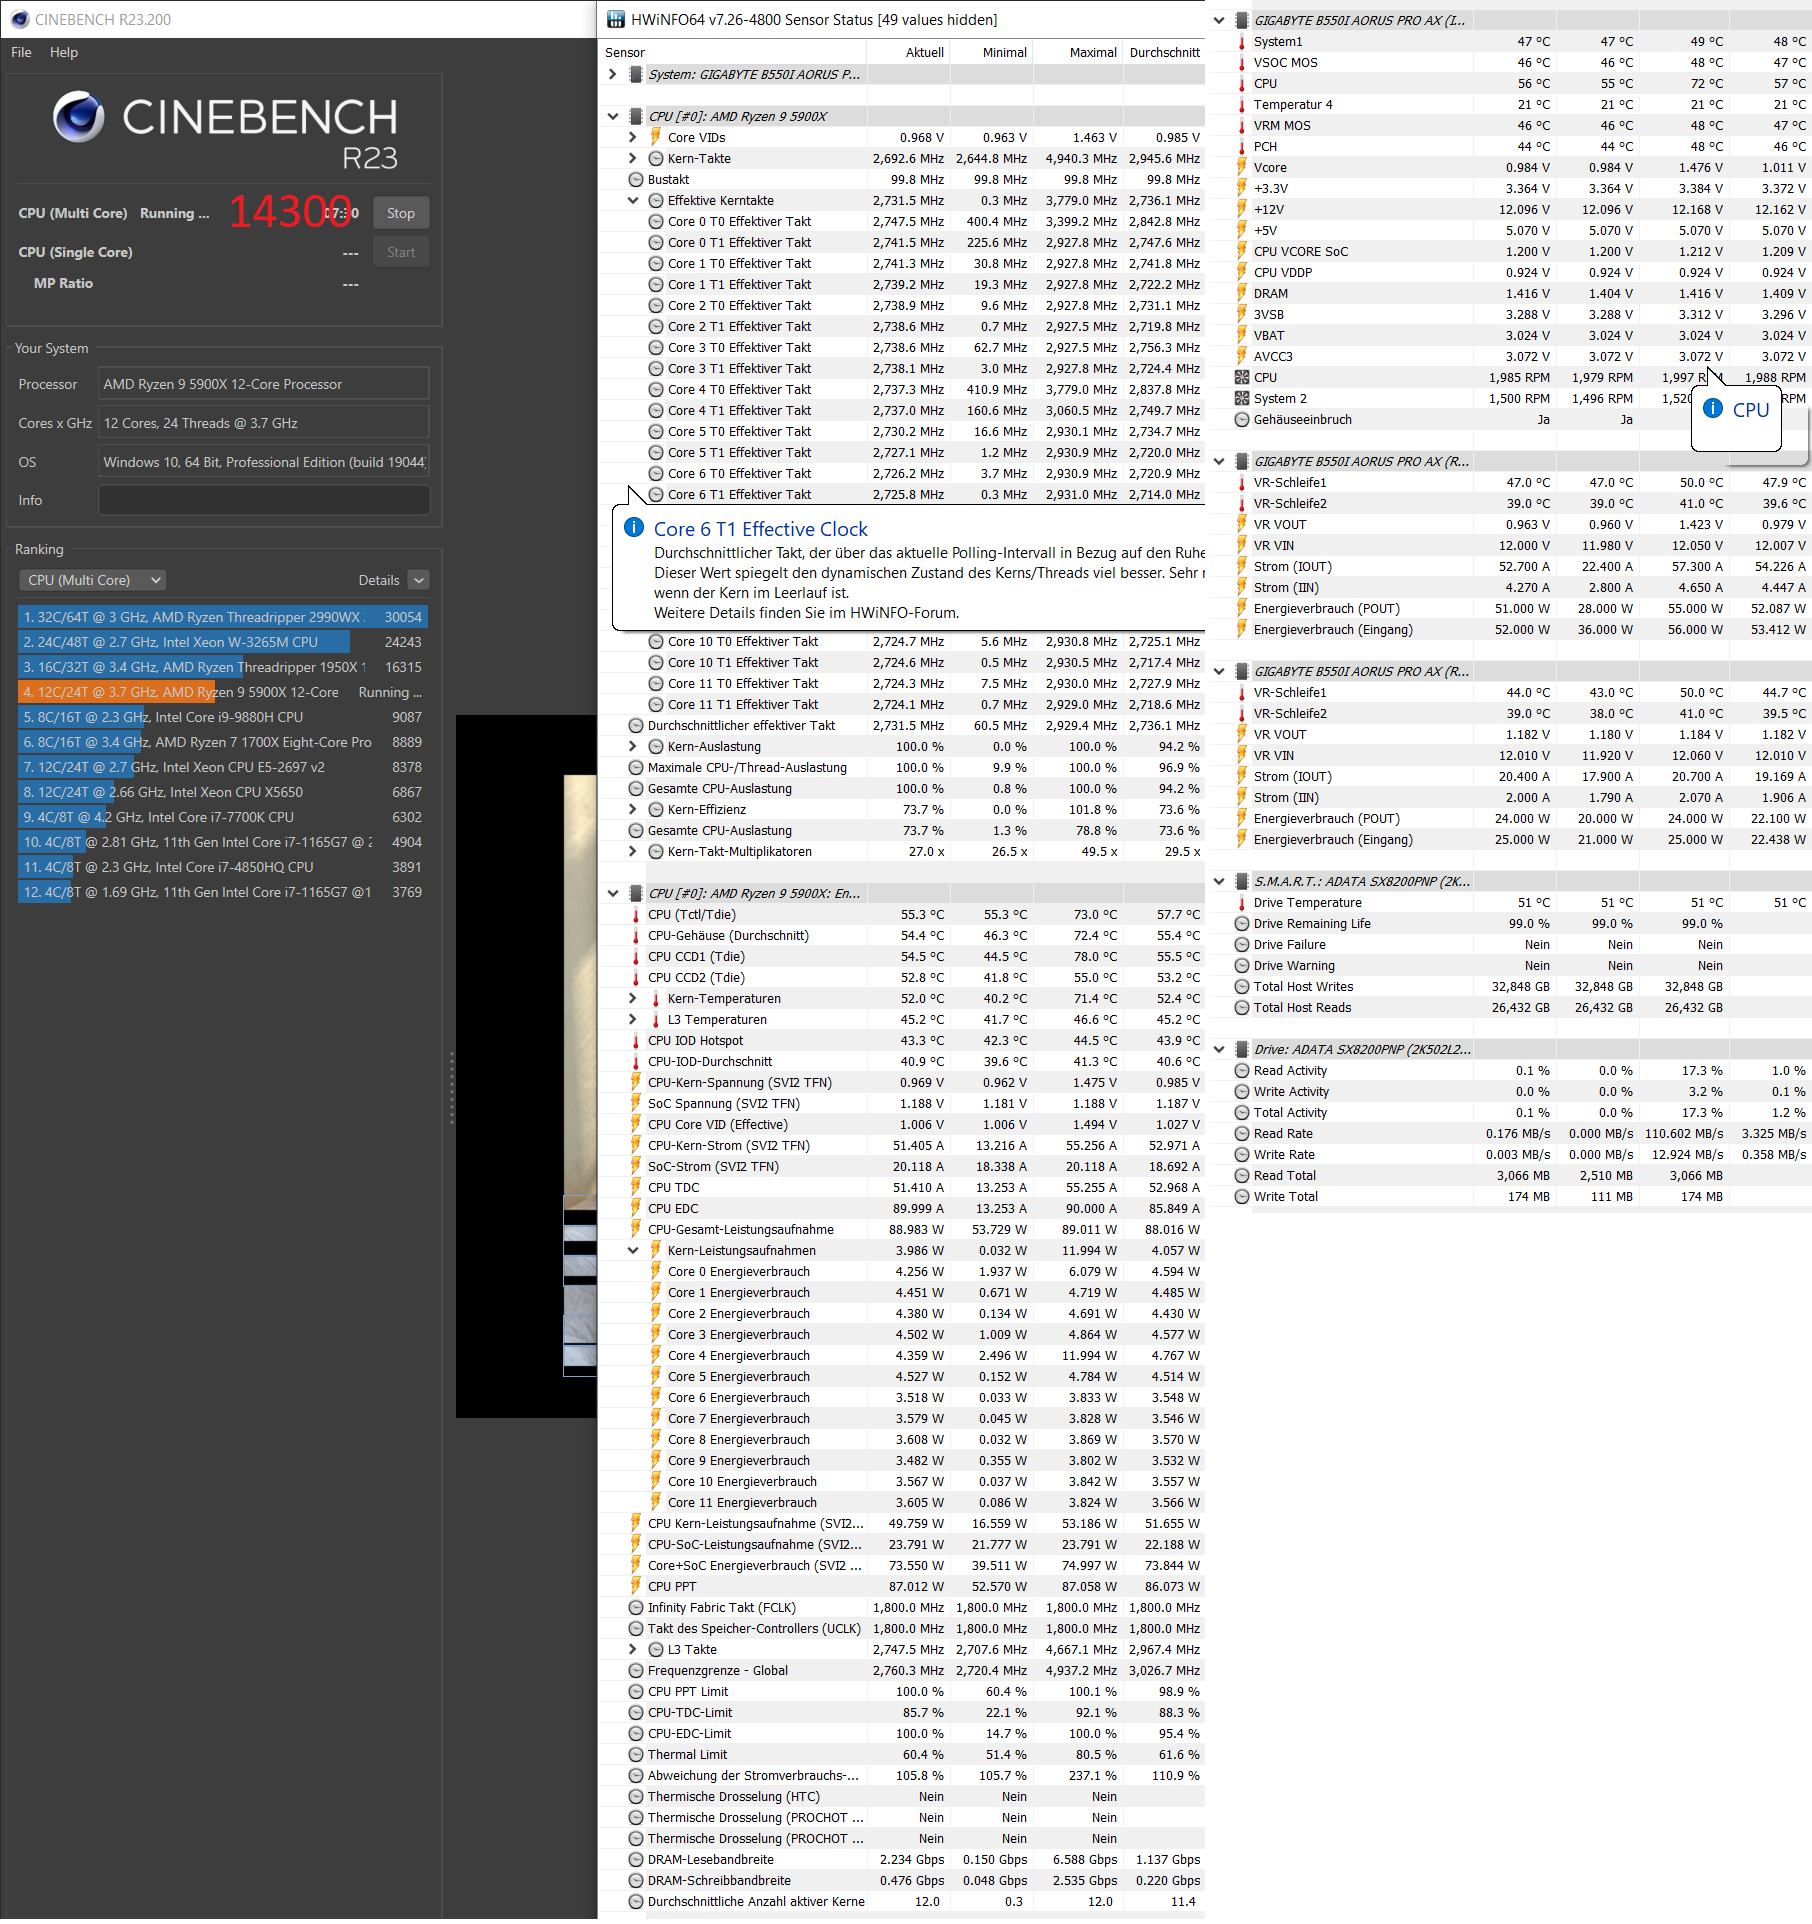Click the lightning icon next to Vcore
Image resolution: width=1812 pixels, height=1924 pixels.
point(1242,167)
